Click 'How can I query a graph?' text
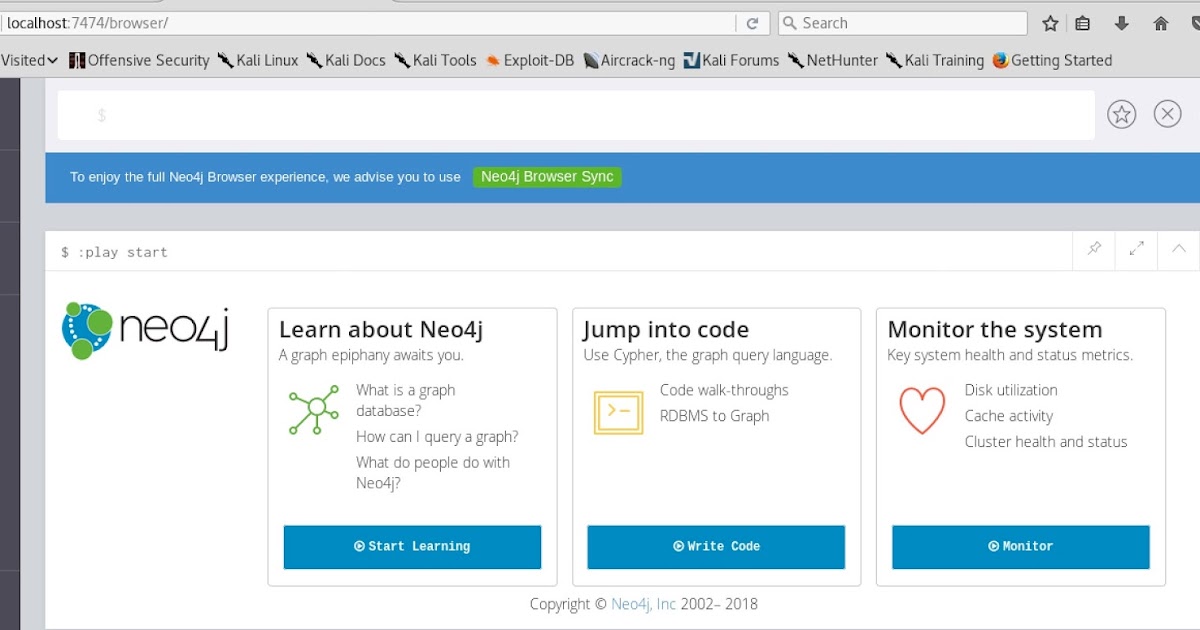Image resolution: width=1200 pixels, height=630 pixels. tap(437, 437)
